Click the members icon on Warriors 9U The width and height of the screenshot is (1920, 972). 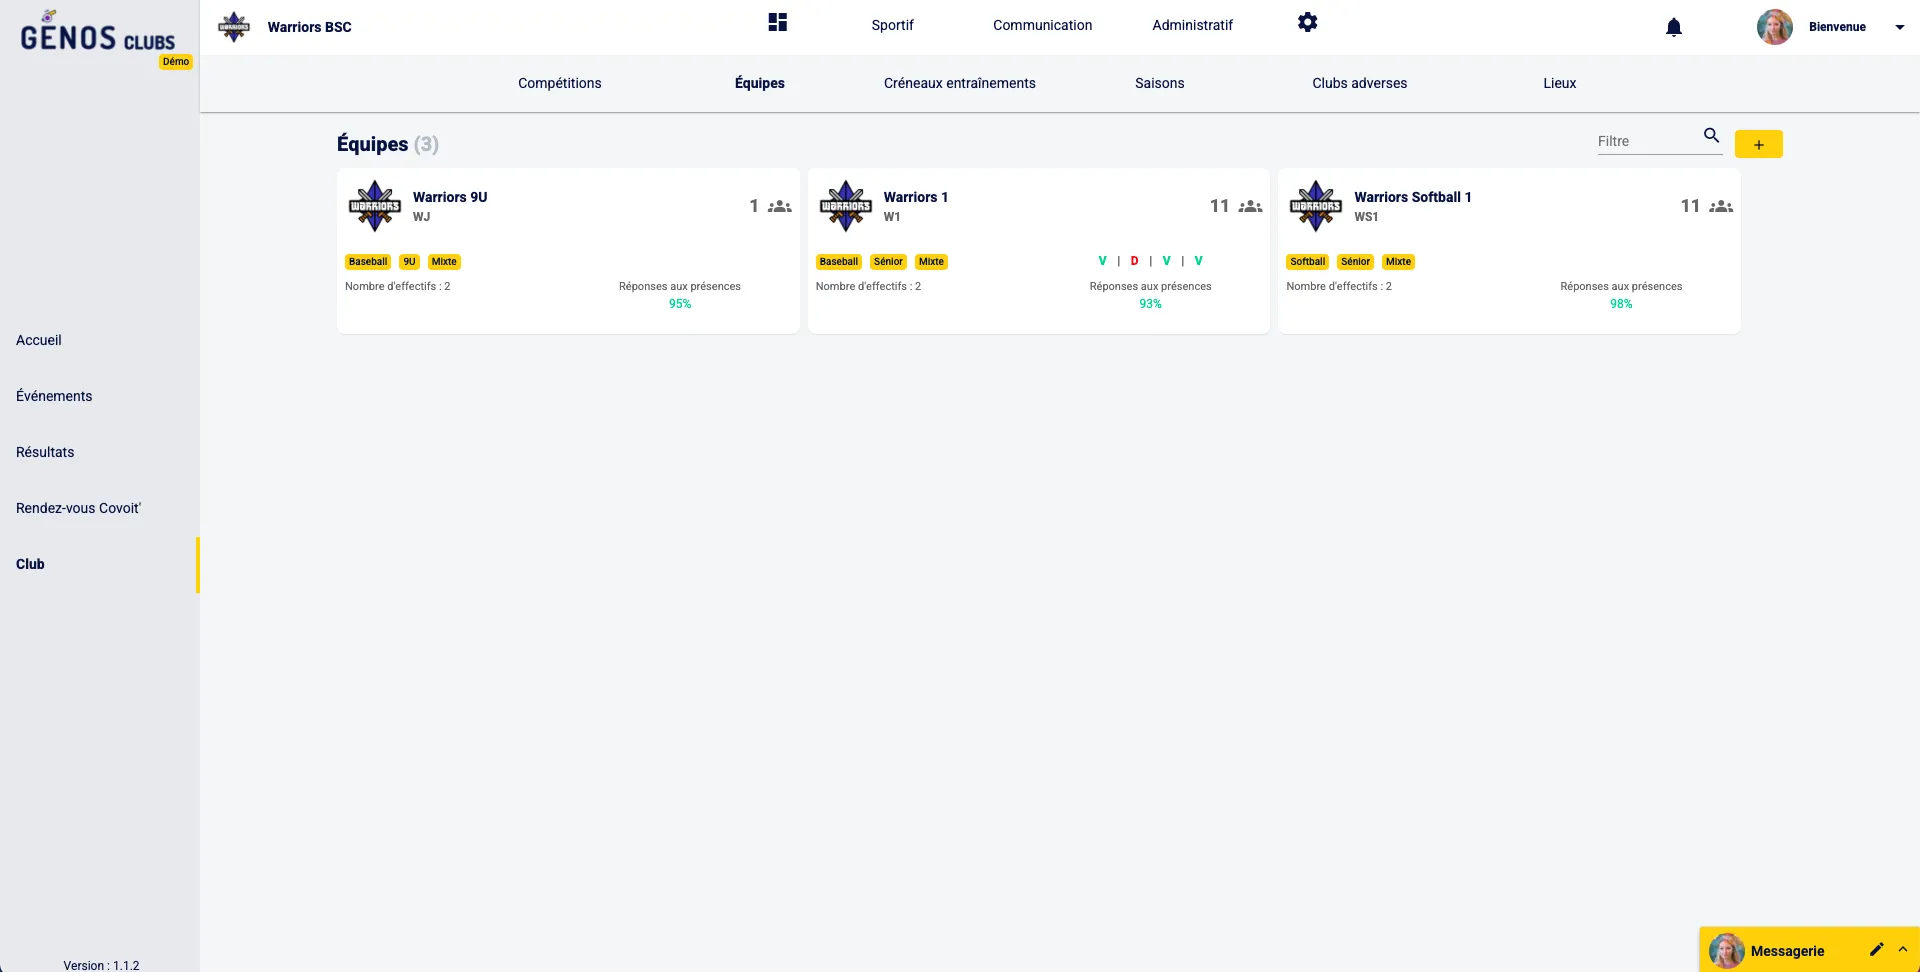point(780,206)
